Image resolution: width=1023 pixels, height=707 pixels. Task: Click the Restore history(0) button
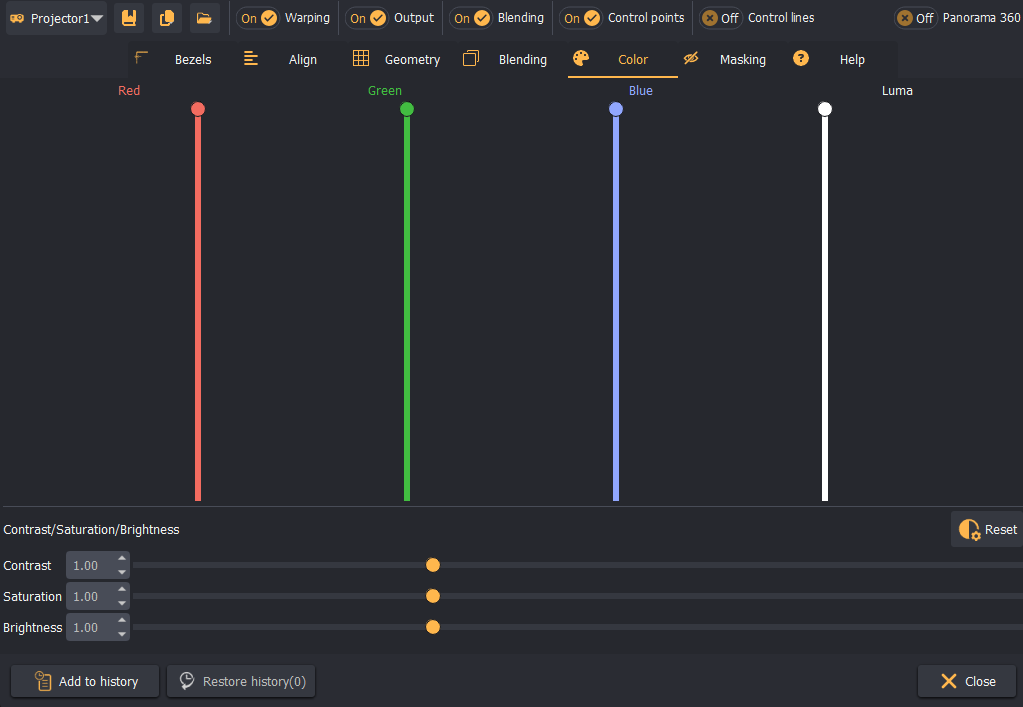point(241,681)
